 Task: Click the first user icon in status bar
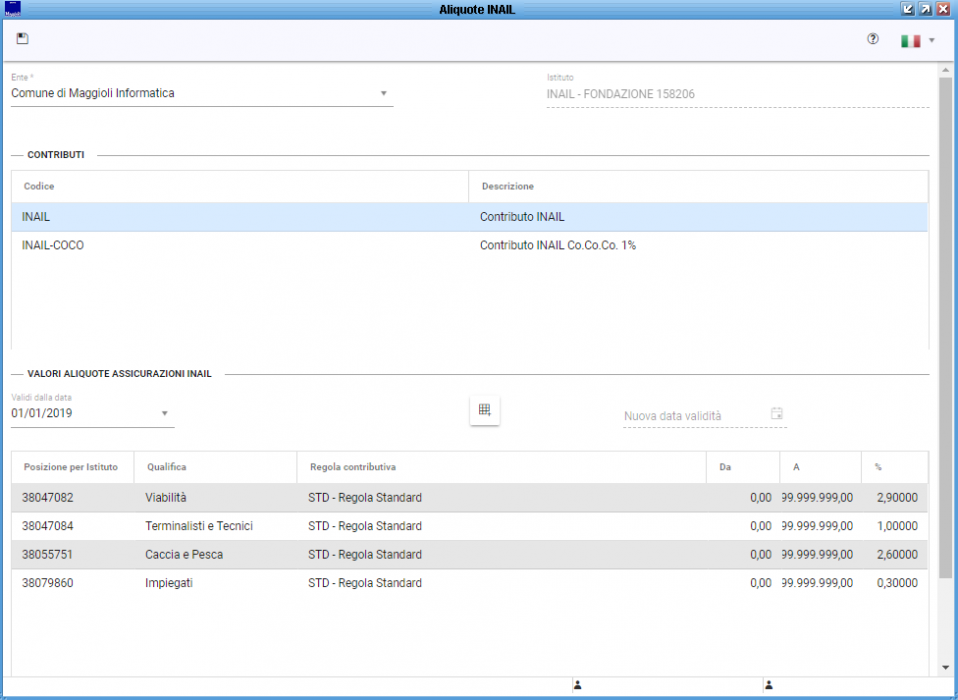577,685
